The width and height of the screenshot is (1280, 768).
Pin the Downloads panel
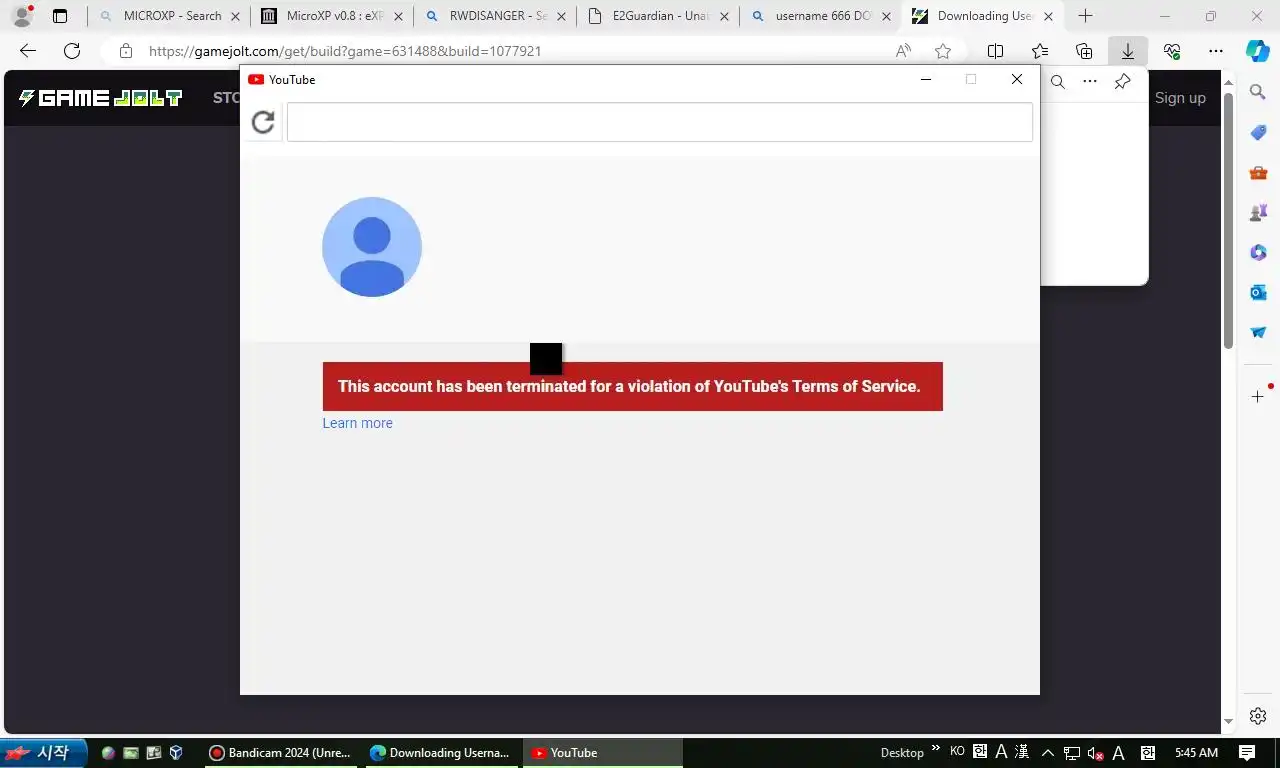point(1122,82)
